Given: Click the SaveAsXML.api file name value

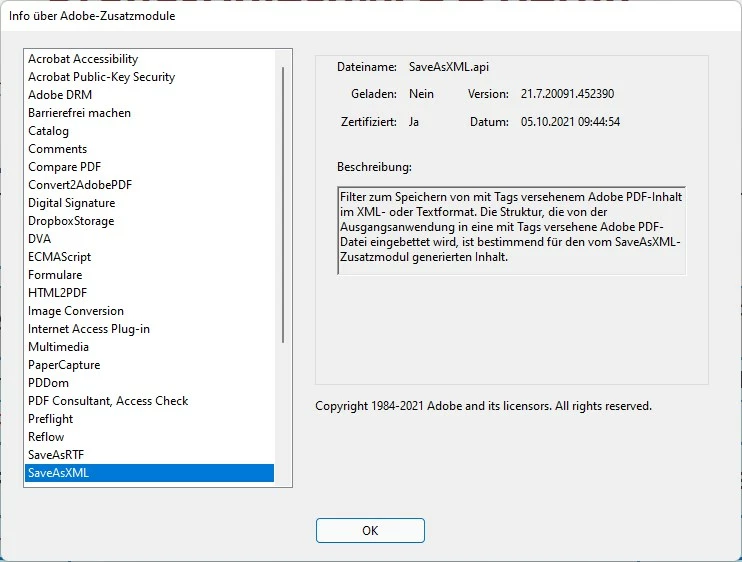Looking at the screenshot, I should (449, 67).
